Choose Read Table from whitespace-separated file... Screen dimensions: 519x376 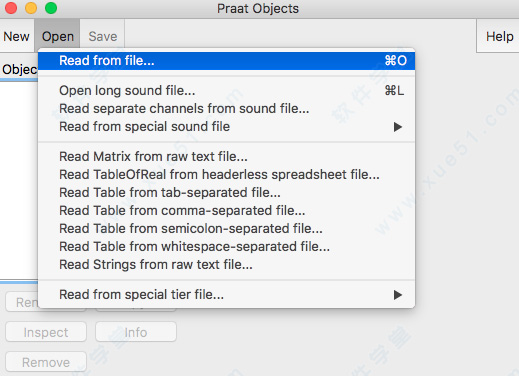(x=227, y=246)
